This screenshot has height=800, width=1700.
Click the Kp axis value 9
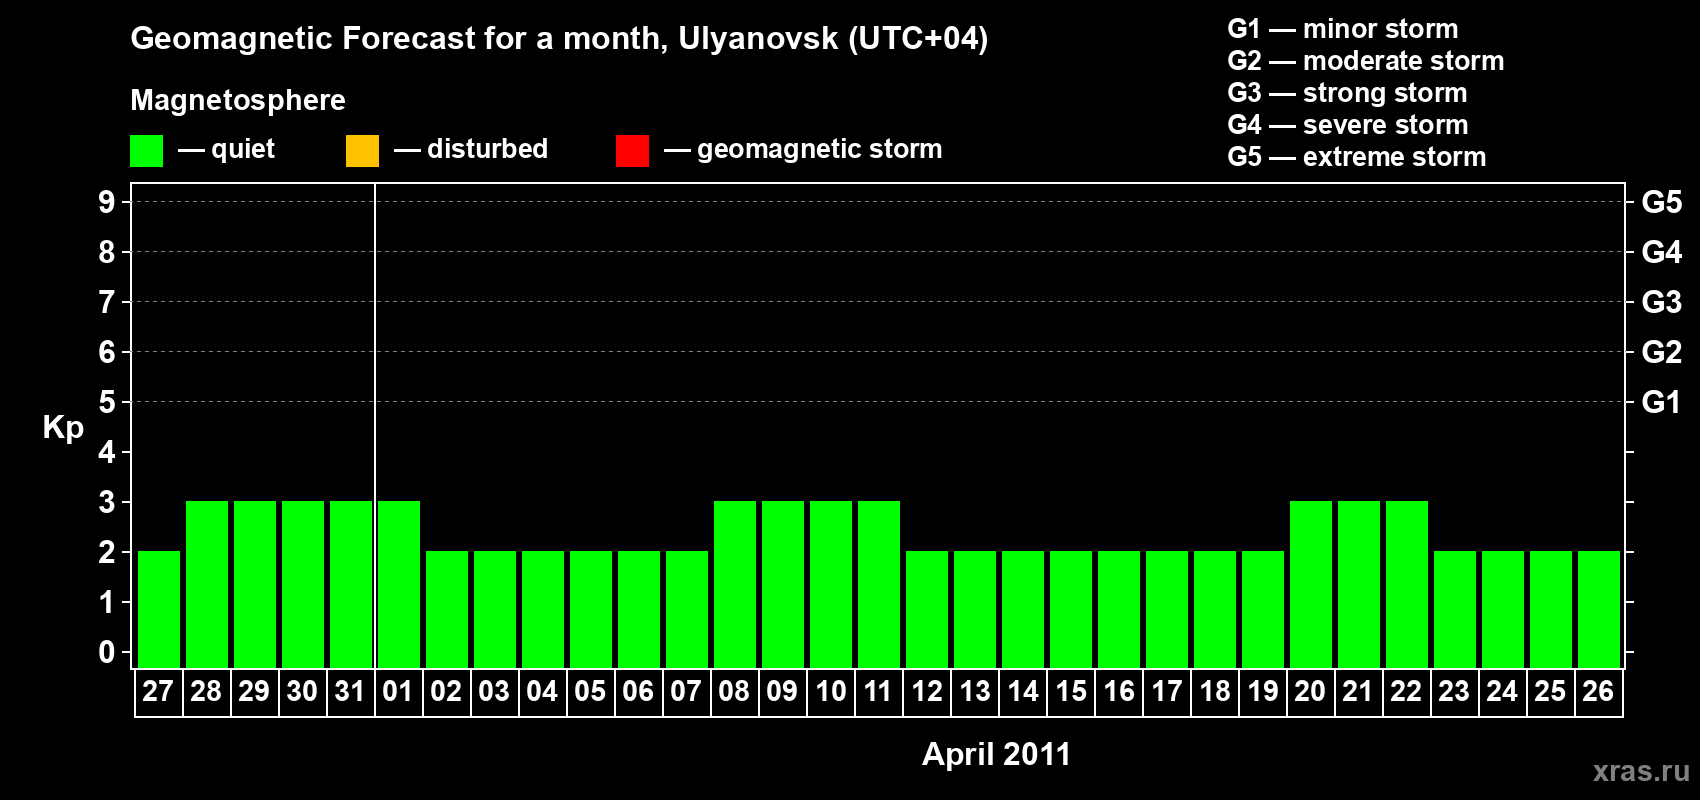coord(107,202)
